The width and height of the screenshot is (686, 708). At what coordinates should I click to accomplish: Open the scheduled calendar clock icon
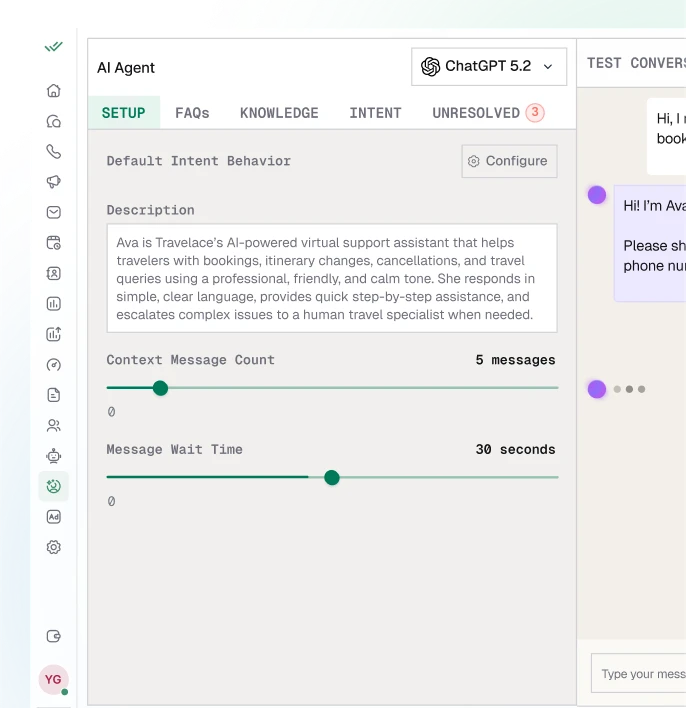pos(54,243)
